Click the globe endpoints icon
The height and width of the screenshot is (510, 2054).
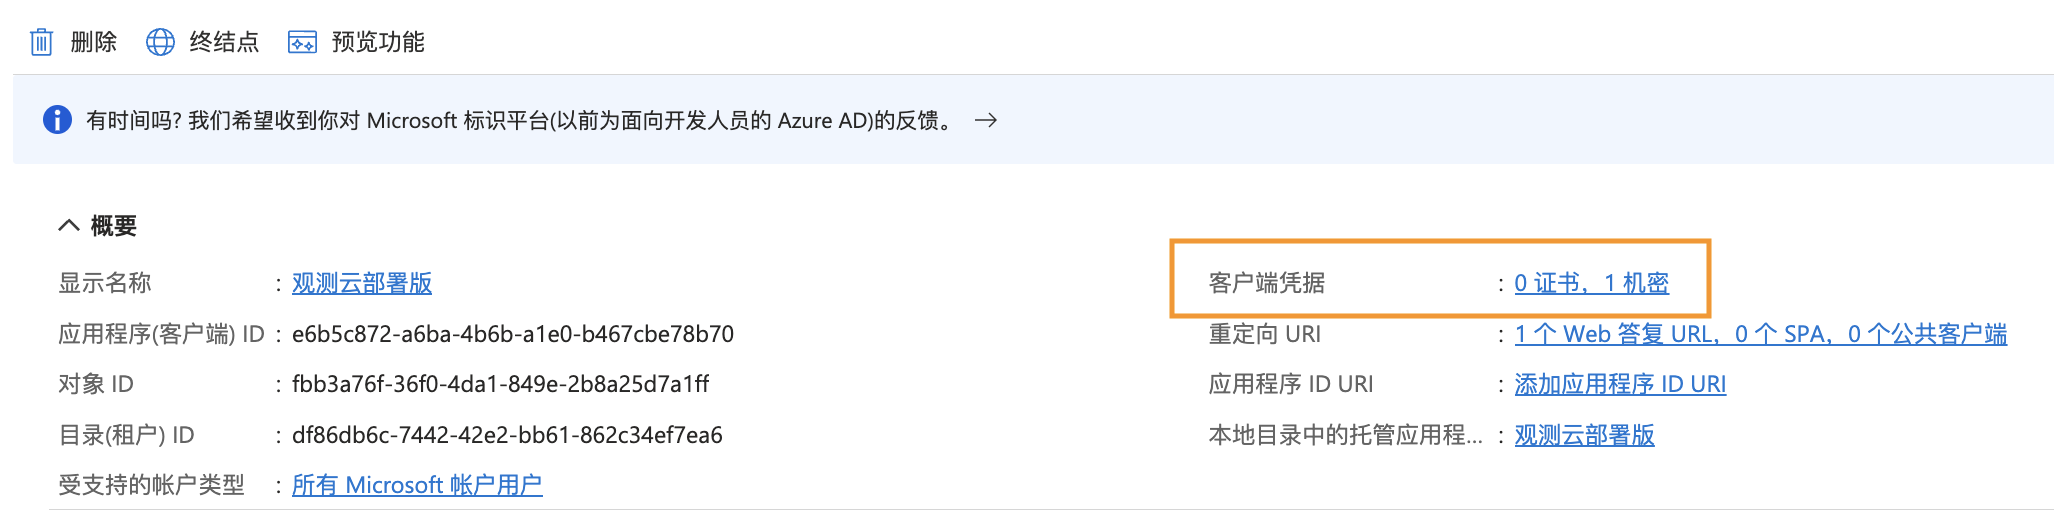click(160, 42)
